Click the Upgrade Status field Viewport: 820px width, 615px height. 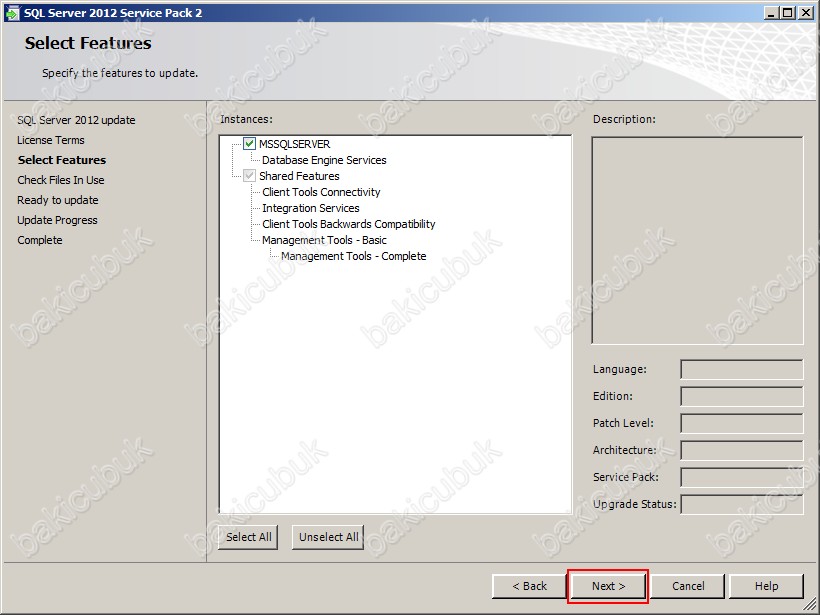tap(742, 505)
